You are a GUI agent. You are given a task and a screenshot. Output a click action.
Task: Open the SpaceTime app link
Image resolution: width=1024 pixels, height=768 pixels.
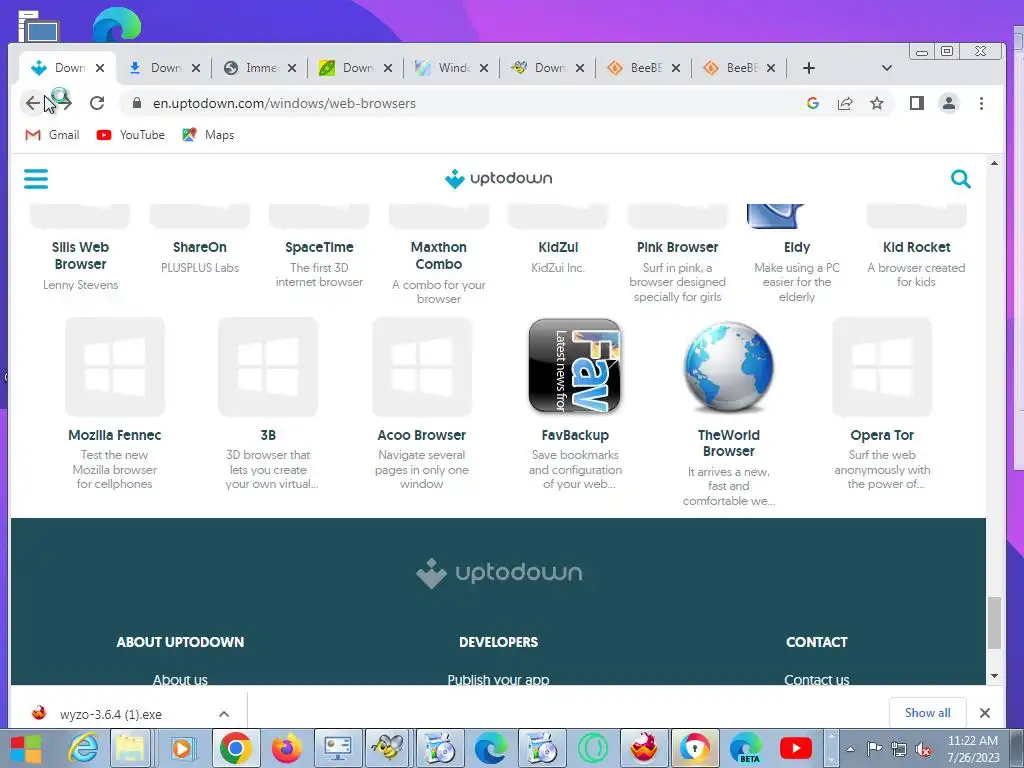(x=319, y=247)
